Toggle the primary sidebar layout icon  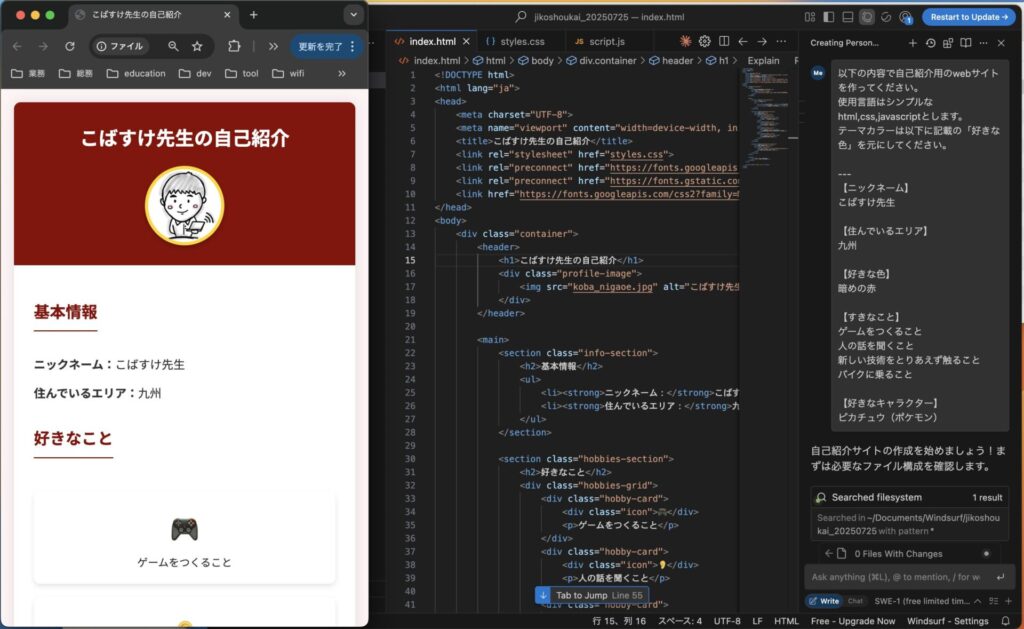pos(829,17)
